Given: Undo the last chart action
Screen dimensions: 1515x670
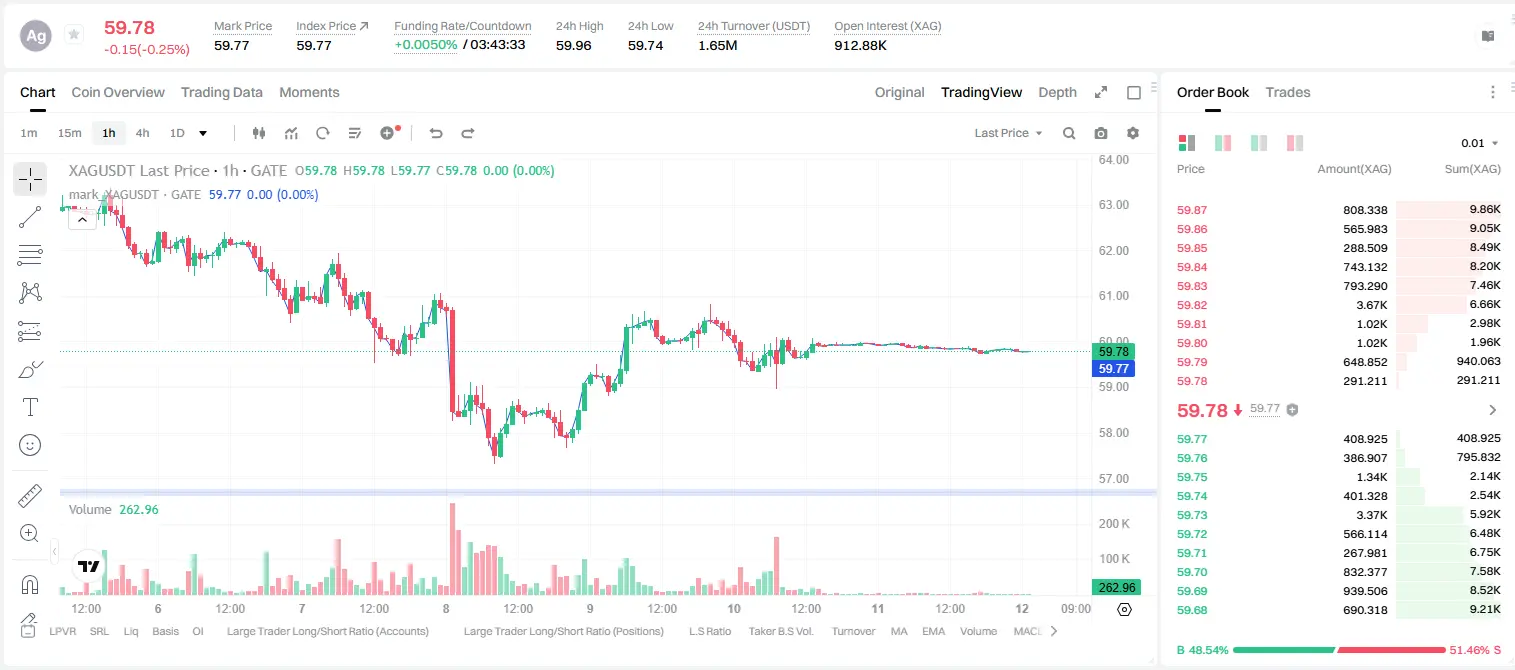Looking at the screenshot, I should tap(436, 133).
